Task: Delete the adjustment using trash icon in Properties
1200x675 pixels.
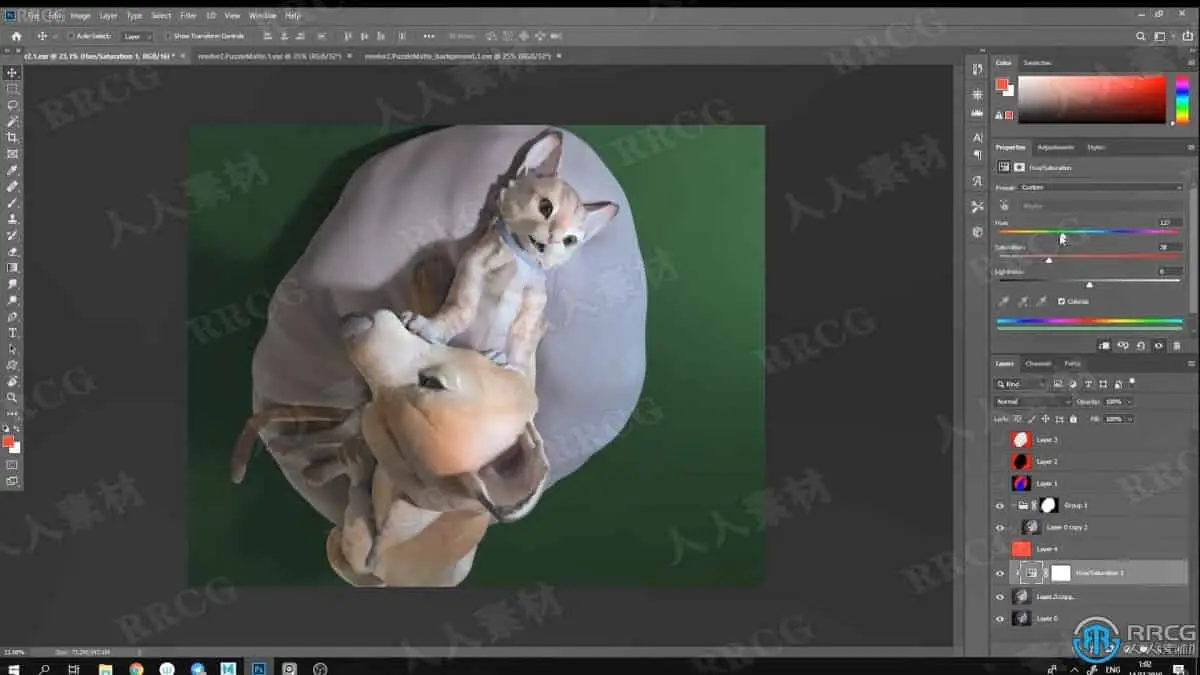Action: coord(1176,345)
